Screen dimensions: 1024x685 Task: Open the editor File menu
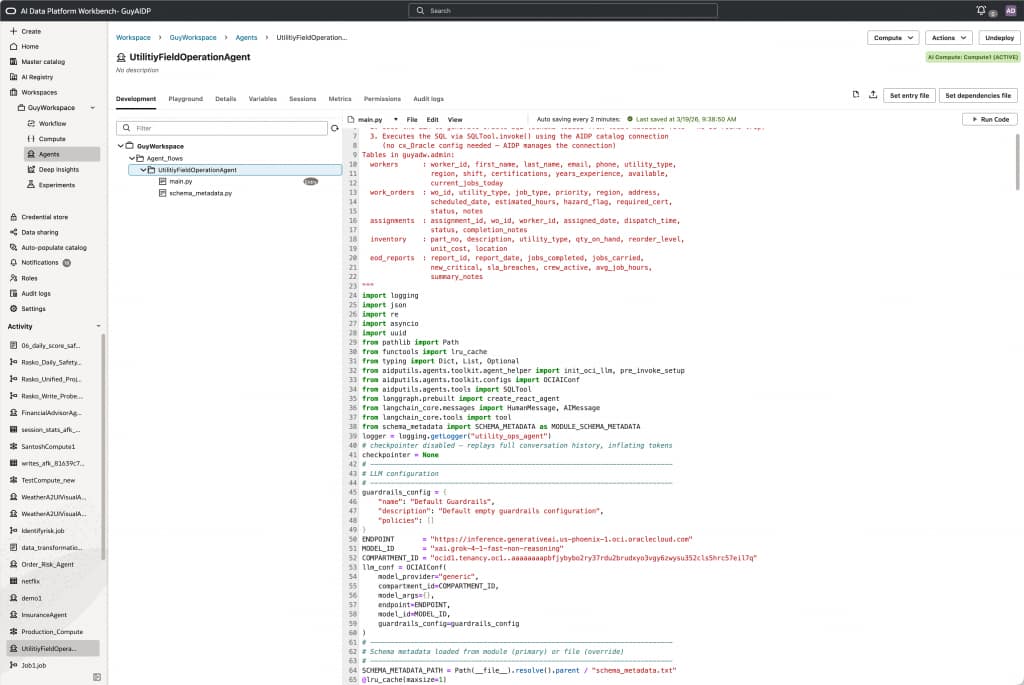click(x=411, y=119)
